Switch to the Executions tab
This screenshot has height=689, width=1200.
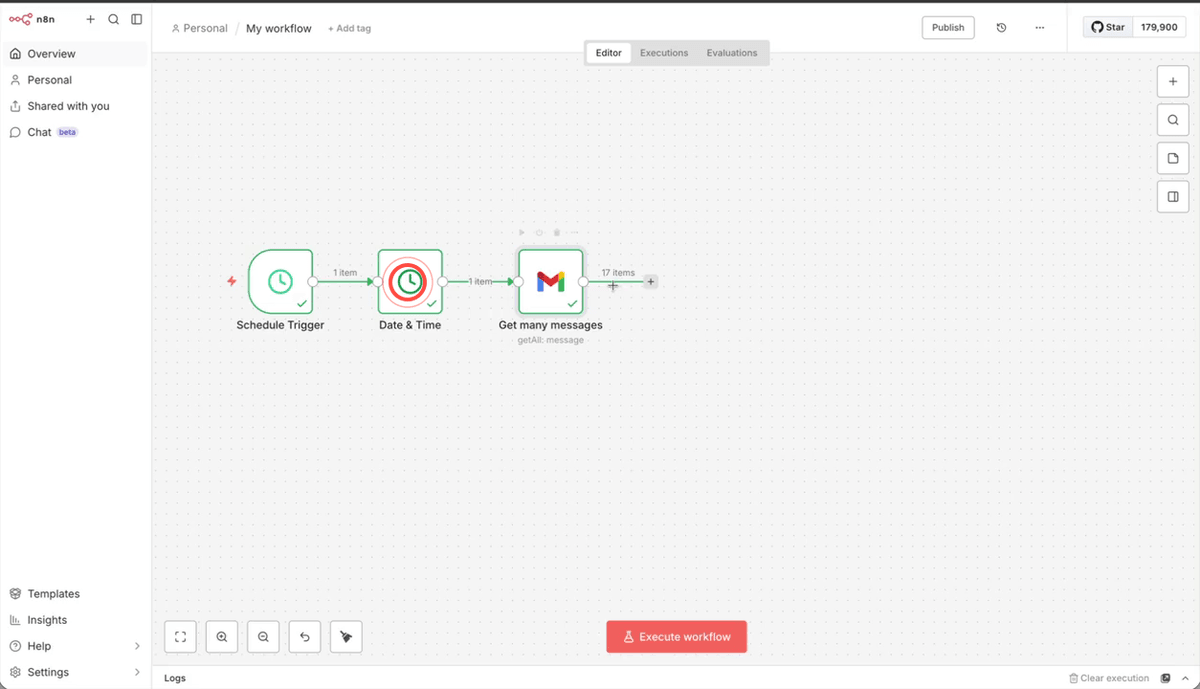(x=663, y=52)
